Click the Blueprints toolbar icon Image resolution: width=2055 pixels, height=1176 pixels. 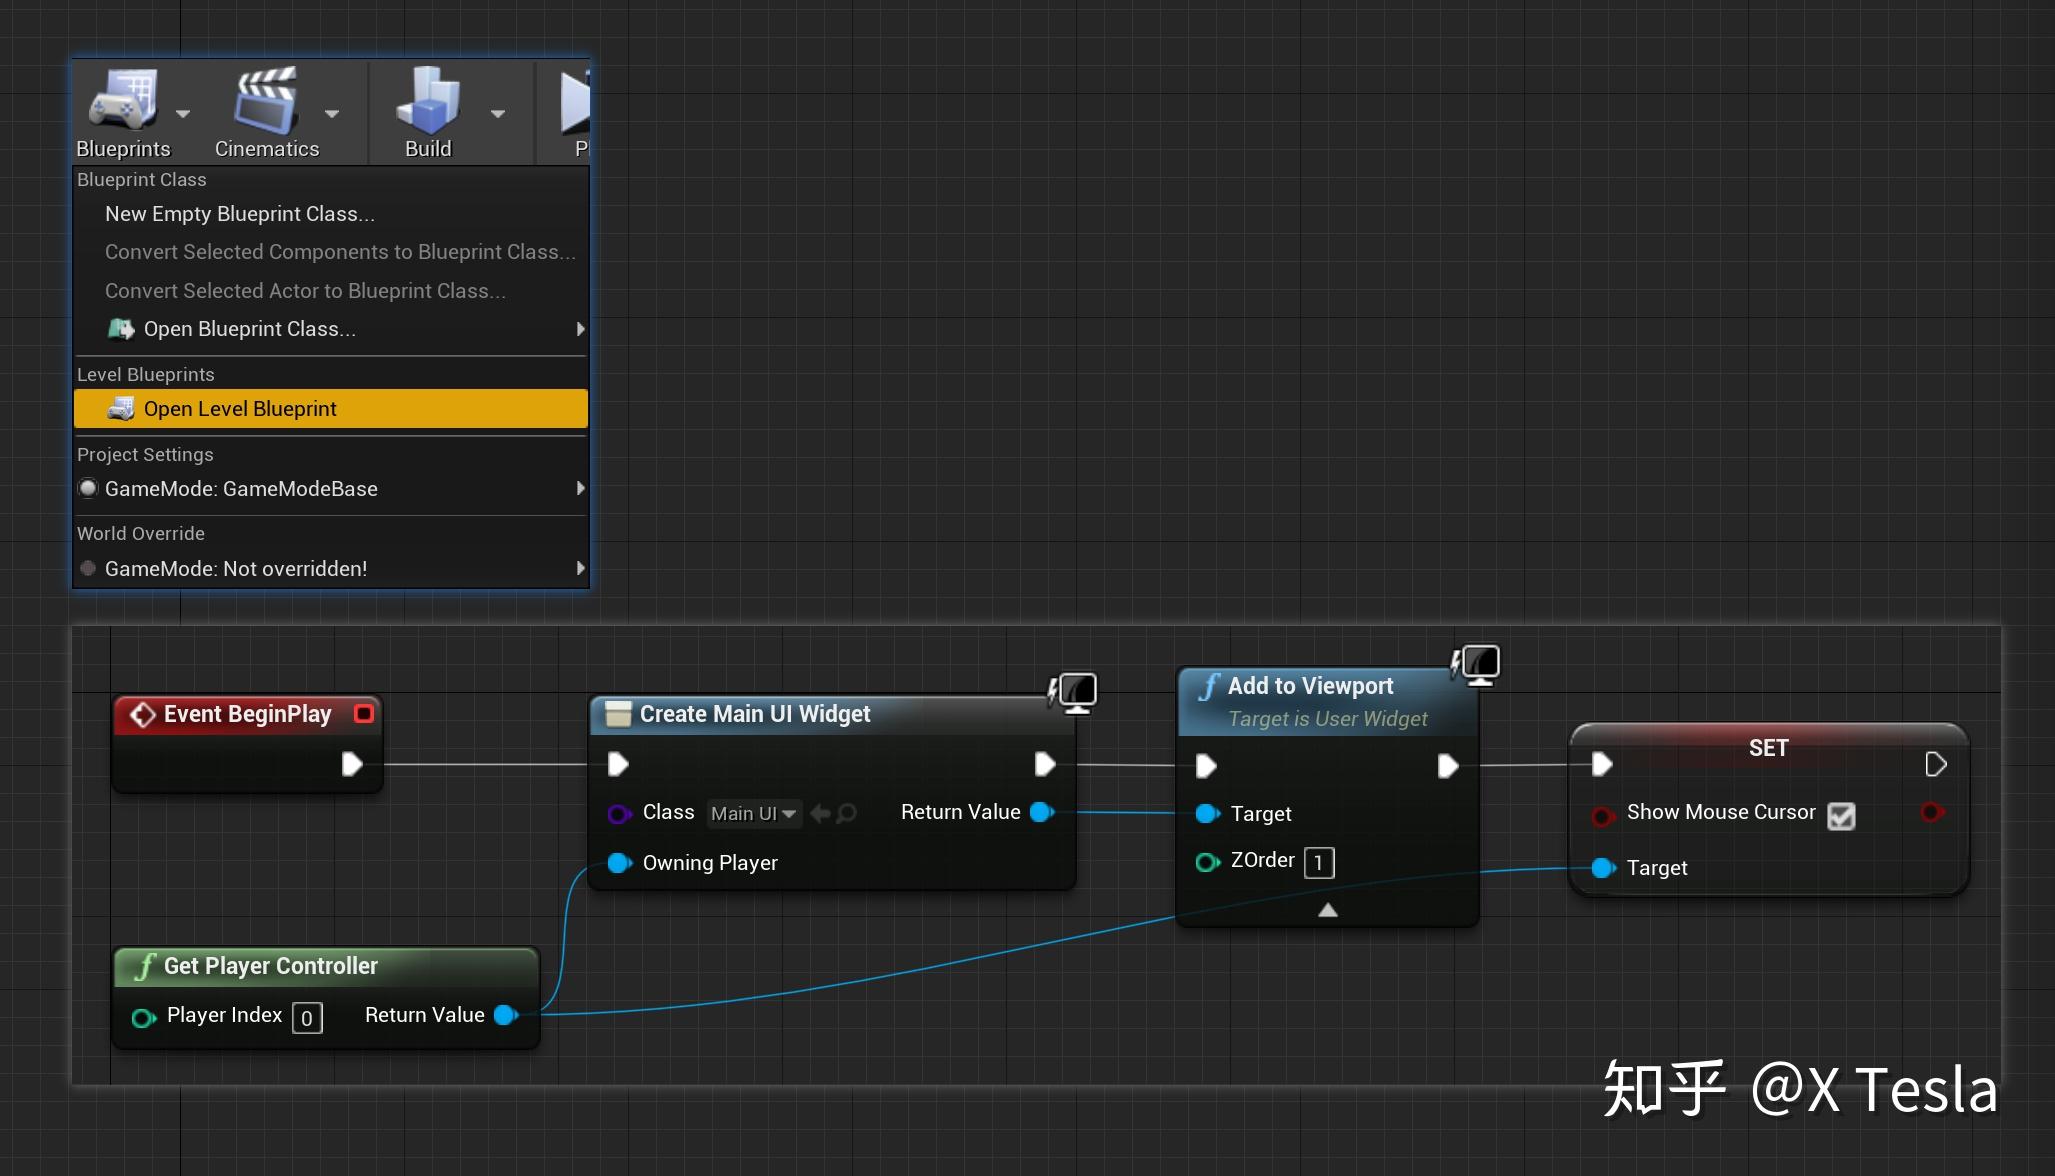coord(124,98)
